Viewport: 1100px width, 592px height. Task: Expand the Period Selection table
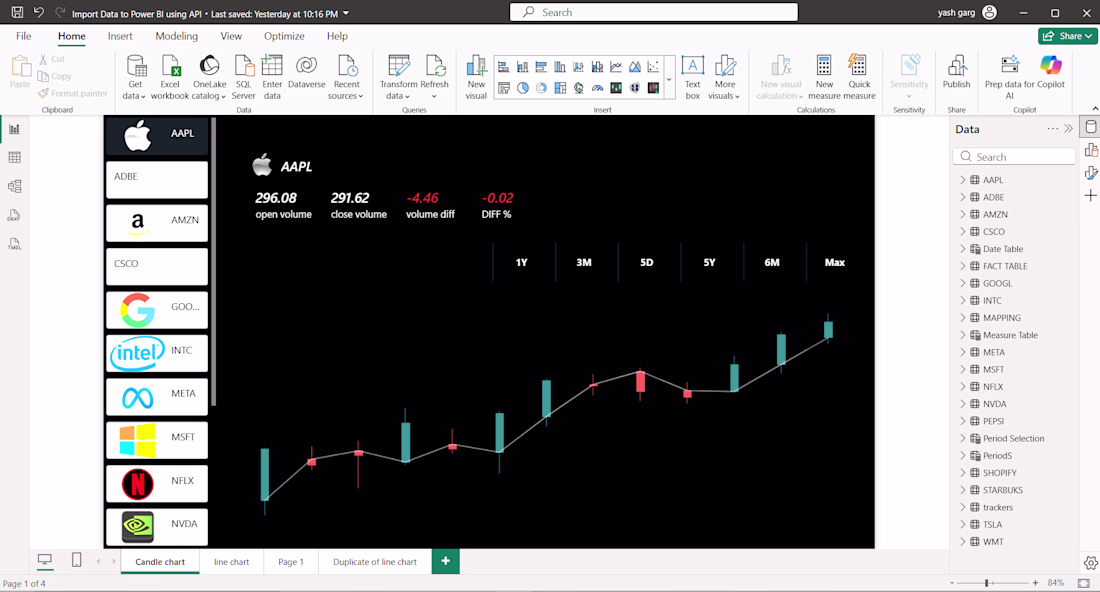click(x=962, y=438)
